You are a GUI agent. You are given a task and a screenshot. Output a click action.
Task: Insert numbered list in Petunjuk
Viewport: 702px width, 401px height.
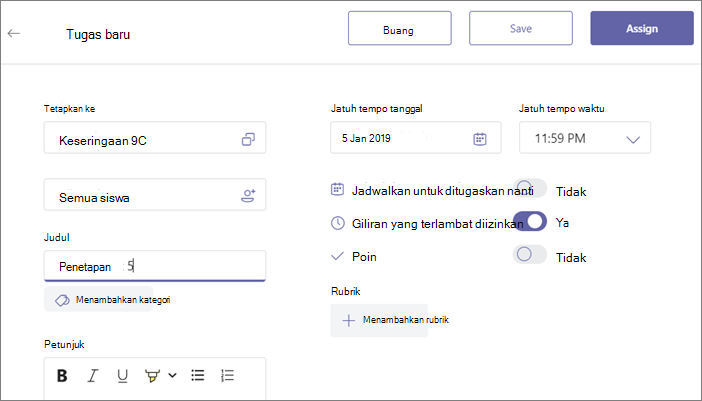tap(227, 375)
